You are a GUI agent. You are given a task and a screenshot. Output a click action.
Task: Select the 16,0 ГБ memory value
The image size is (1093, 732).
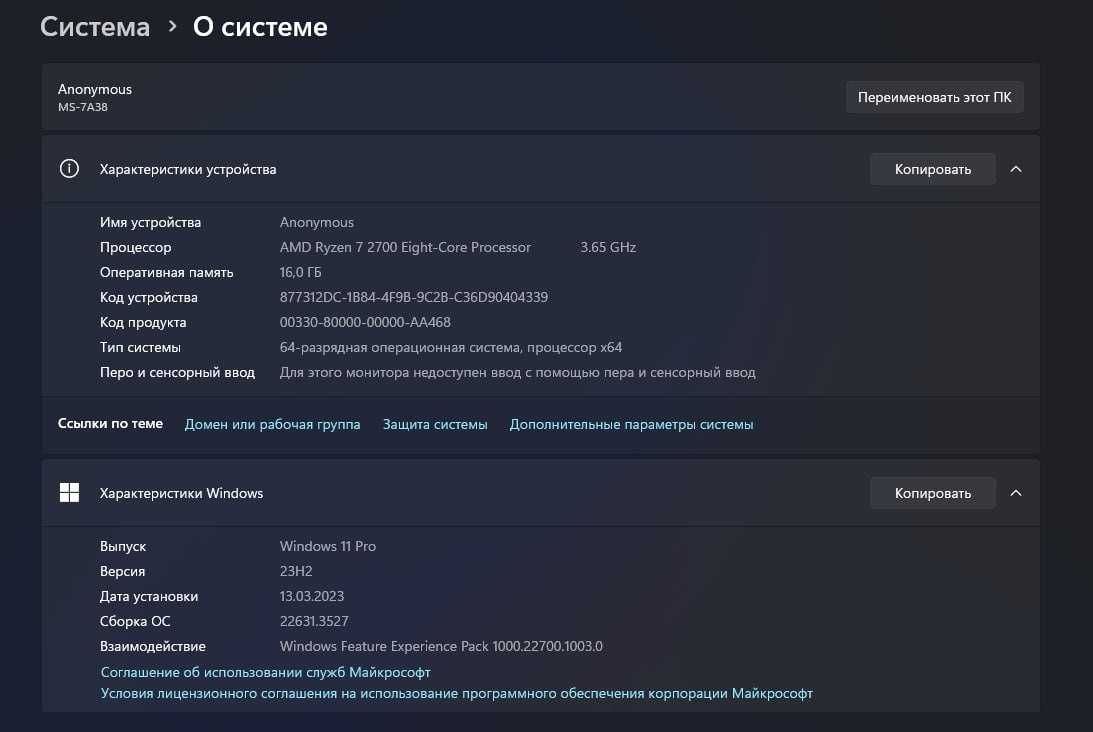(x=300, y=272)
